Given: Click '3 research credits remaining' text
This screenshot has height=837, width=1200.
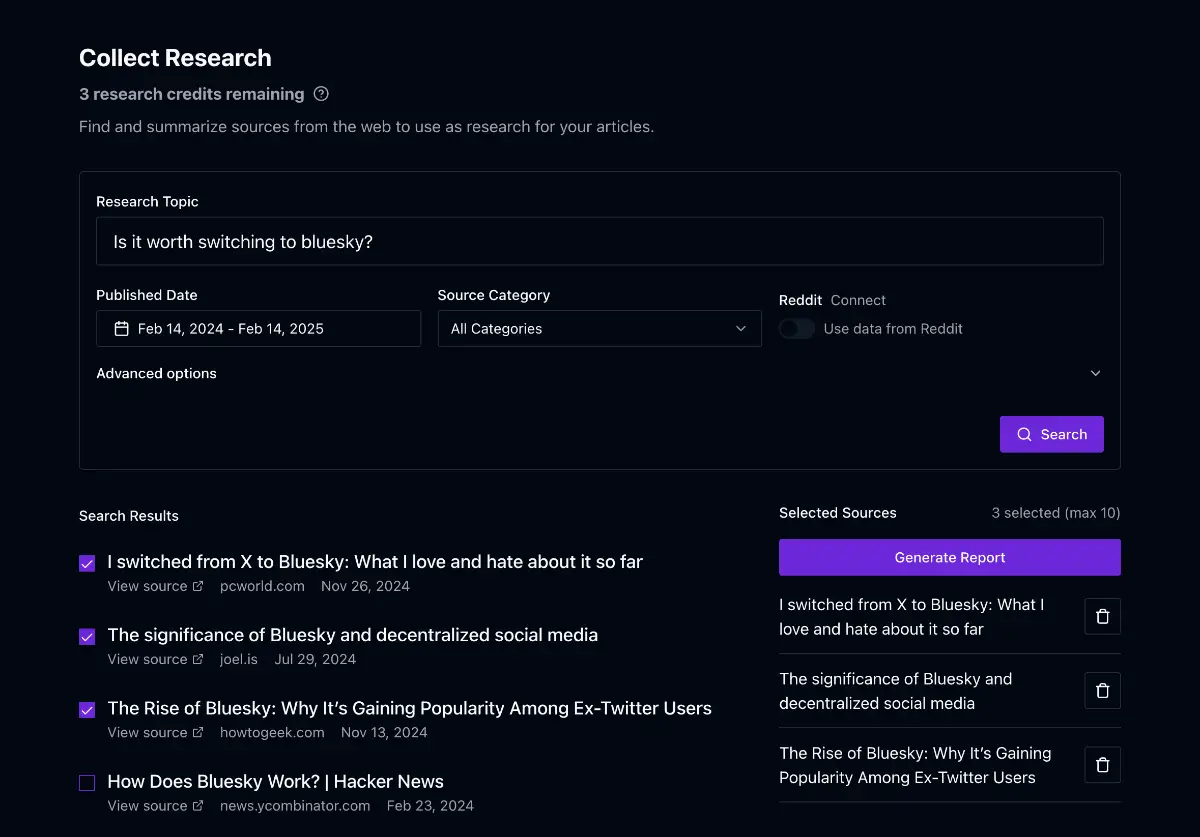Looking at the screenshot, I should [x=192, y=94].
